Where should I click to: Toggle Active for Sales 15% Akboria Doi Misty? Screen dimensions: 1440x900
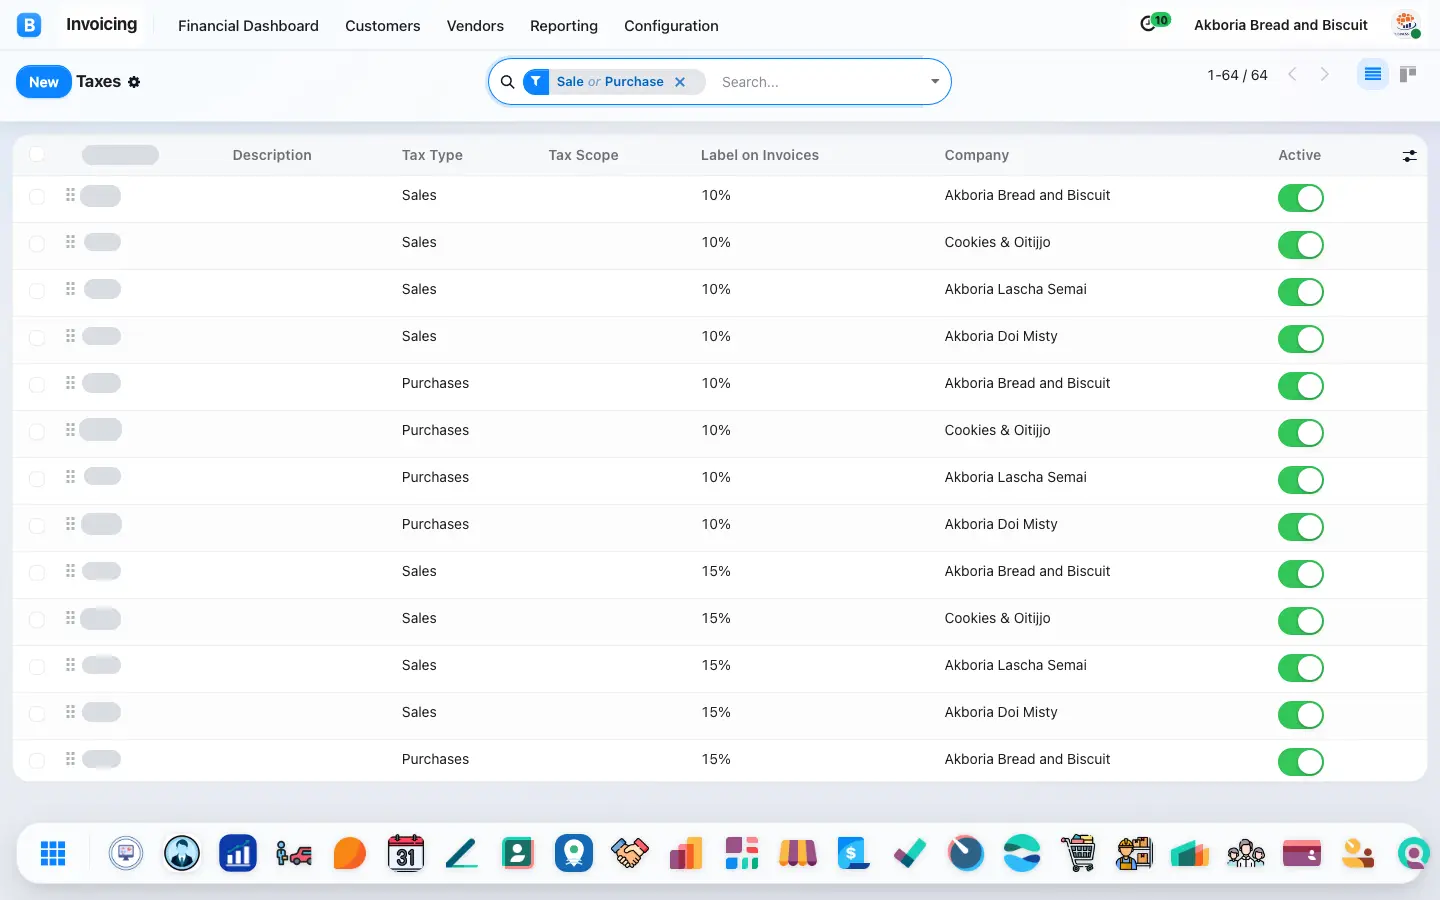[x=1300, y=715]
